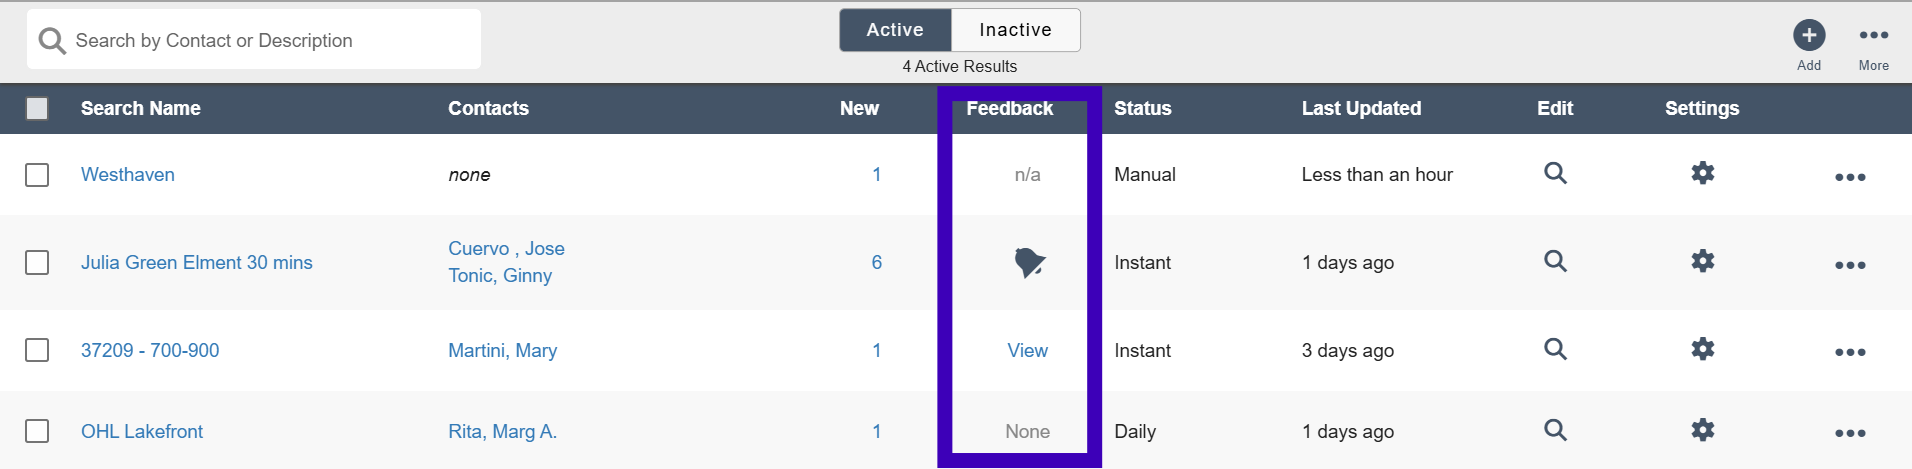Open settings gear for Westhaven search
The image size is (1912, 469).
[x=1702, y=173]
